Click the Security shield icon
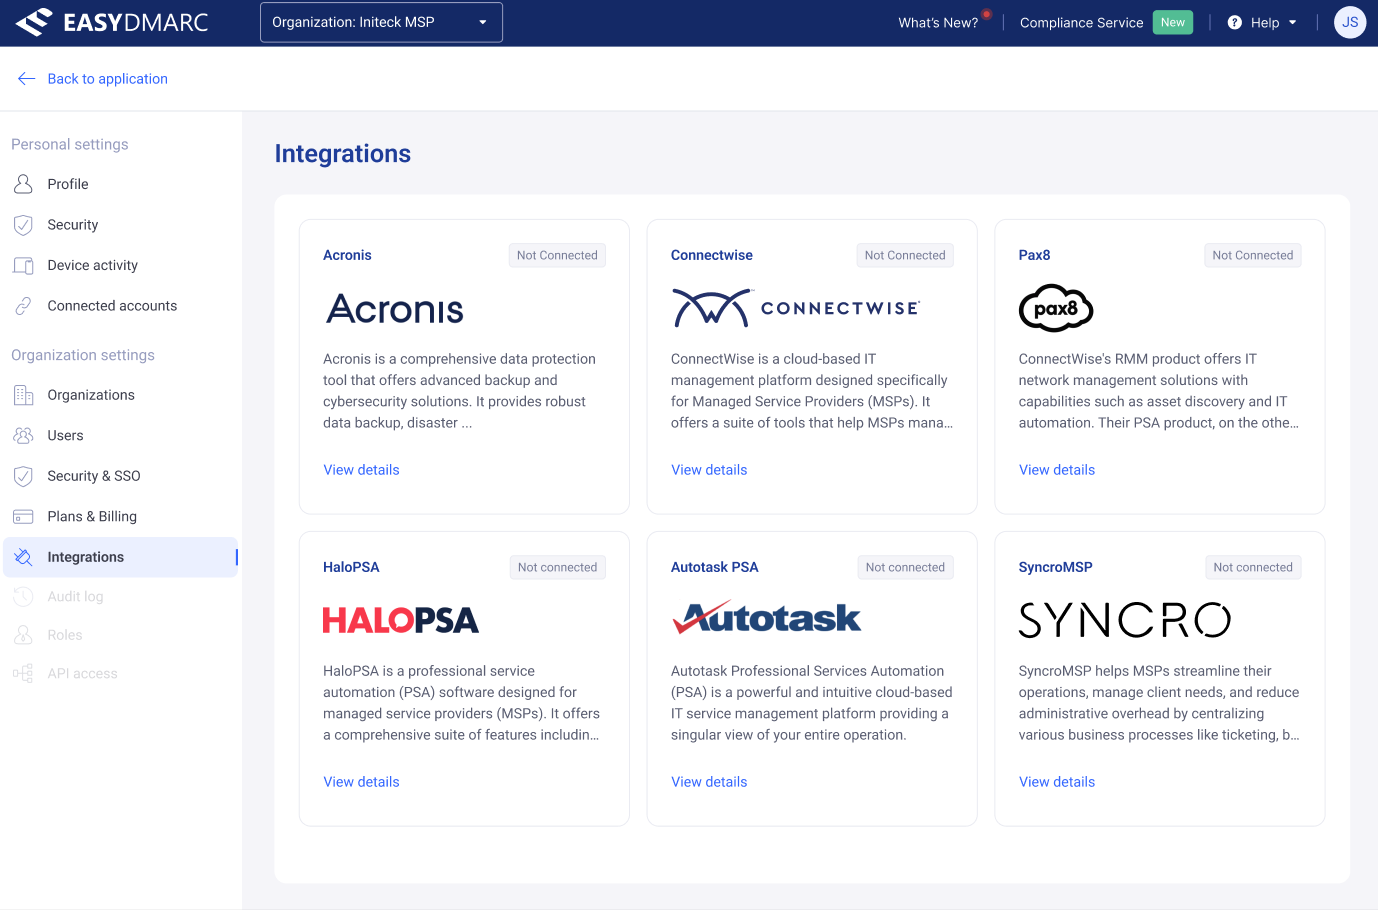The height and width of the screenshot is (910, 1378). [x=23, y=225]
